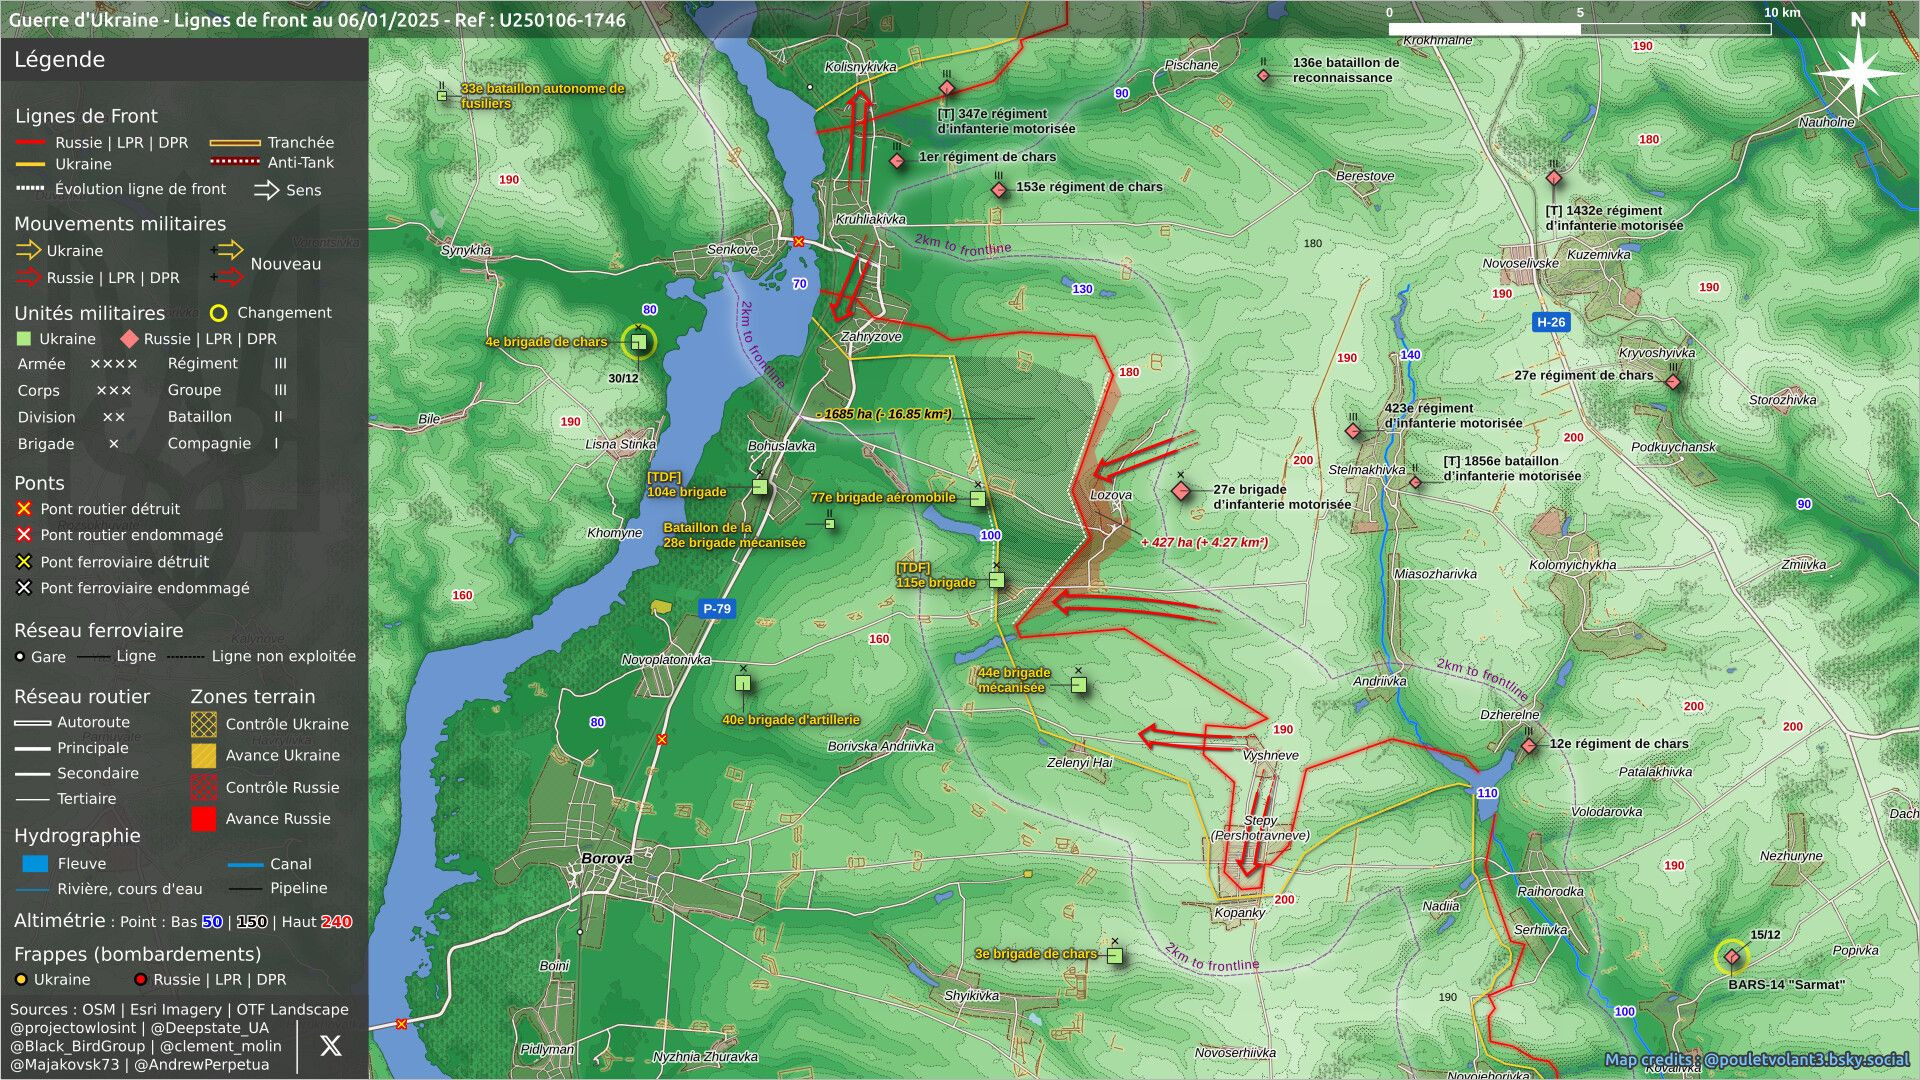Click the 33e bataillon autonome unit square
The height and width of the screenshot is (1080, 1920).
coord(442,96)
